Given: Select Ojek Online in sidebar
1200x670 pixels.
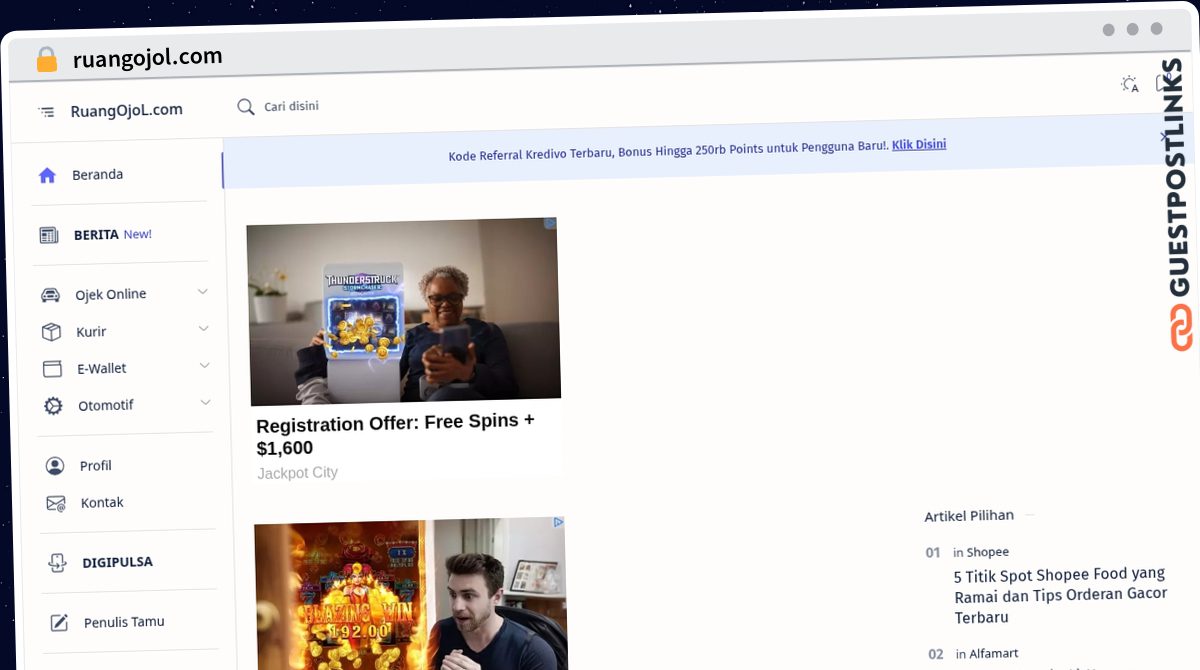Looking at the screenshot, I should (x=111, y=294).
